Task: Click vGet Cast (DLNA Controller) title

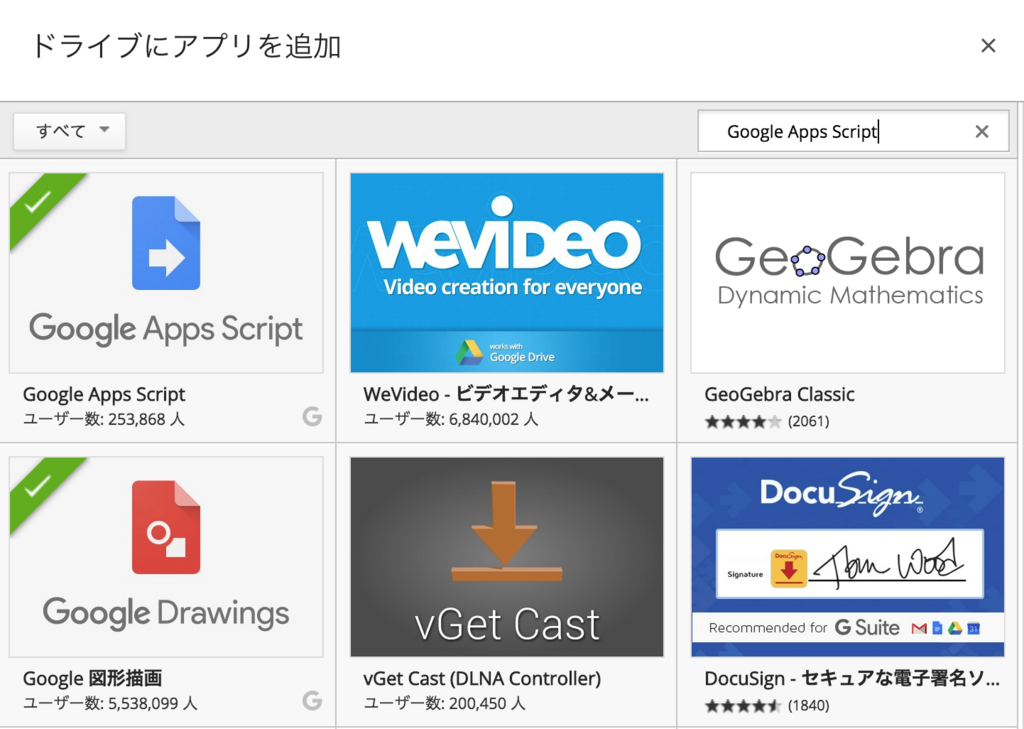Action: (x=482, y=679)
